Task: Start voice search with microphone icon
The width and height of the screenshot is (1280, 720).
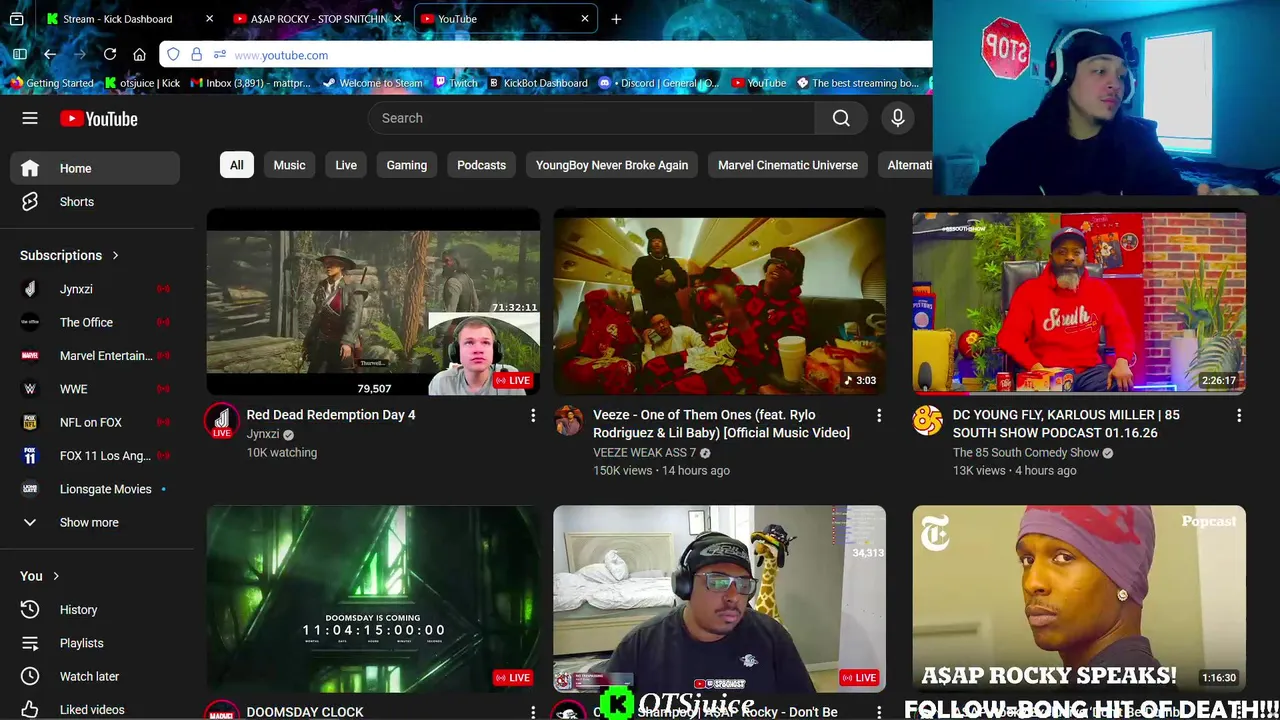Action: [898, 118]
